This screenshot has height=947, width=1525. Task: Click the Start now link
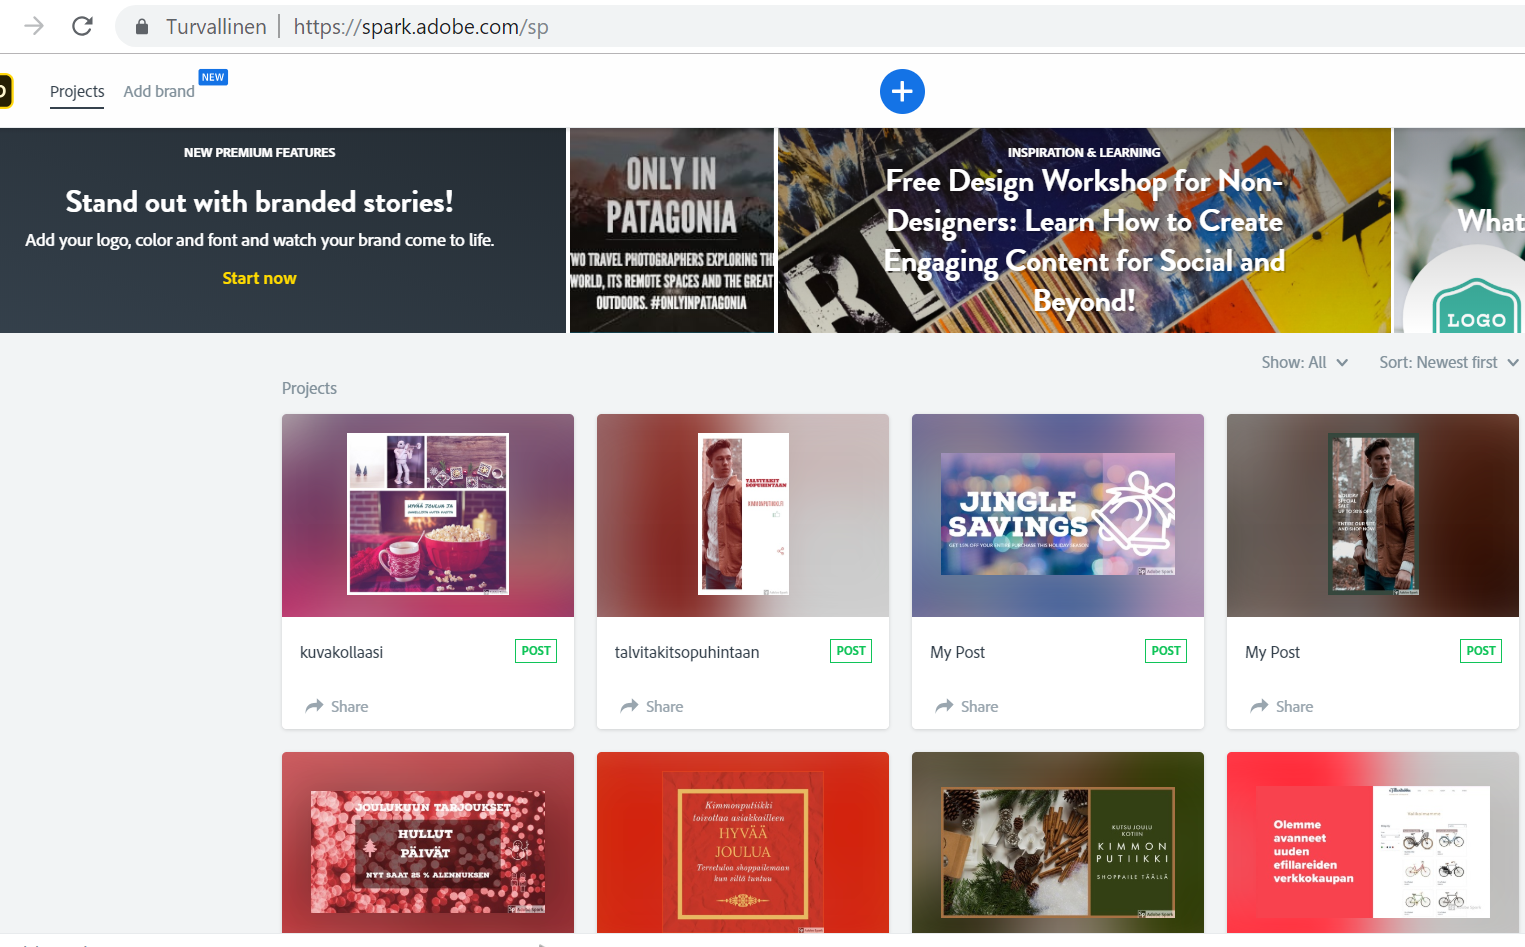pyautogui.click(x=259, y=278)
